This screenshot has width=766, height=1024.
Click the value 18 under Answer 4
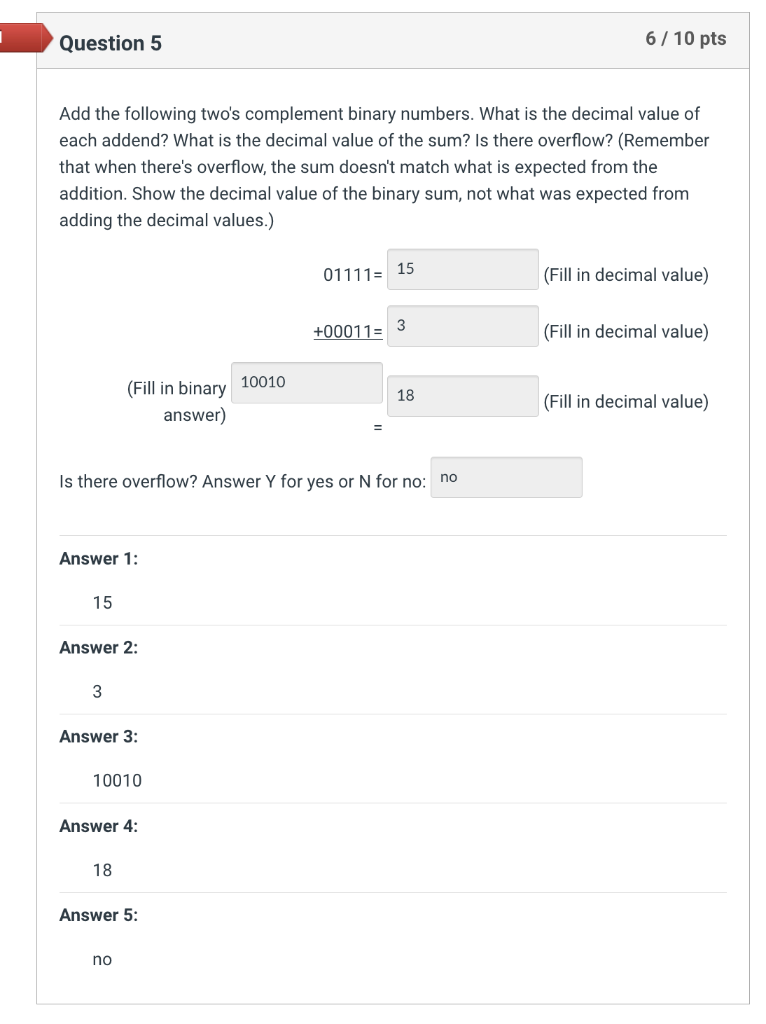102,870
